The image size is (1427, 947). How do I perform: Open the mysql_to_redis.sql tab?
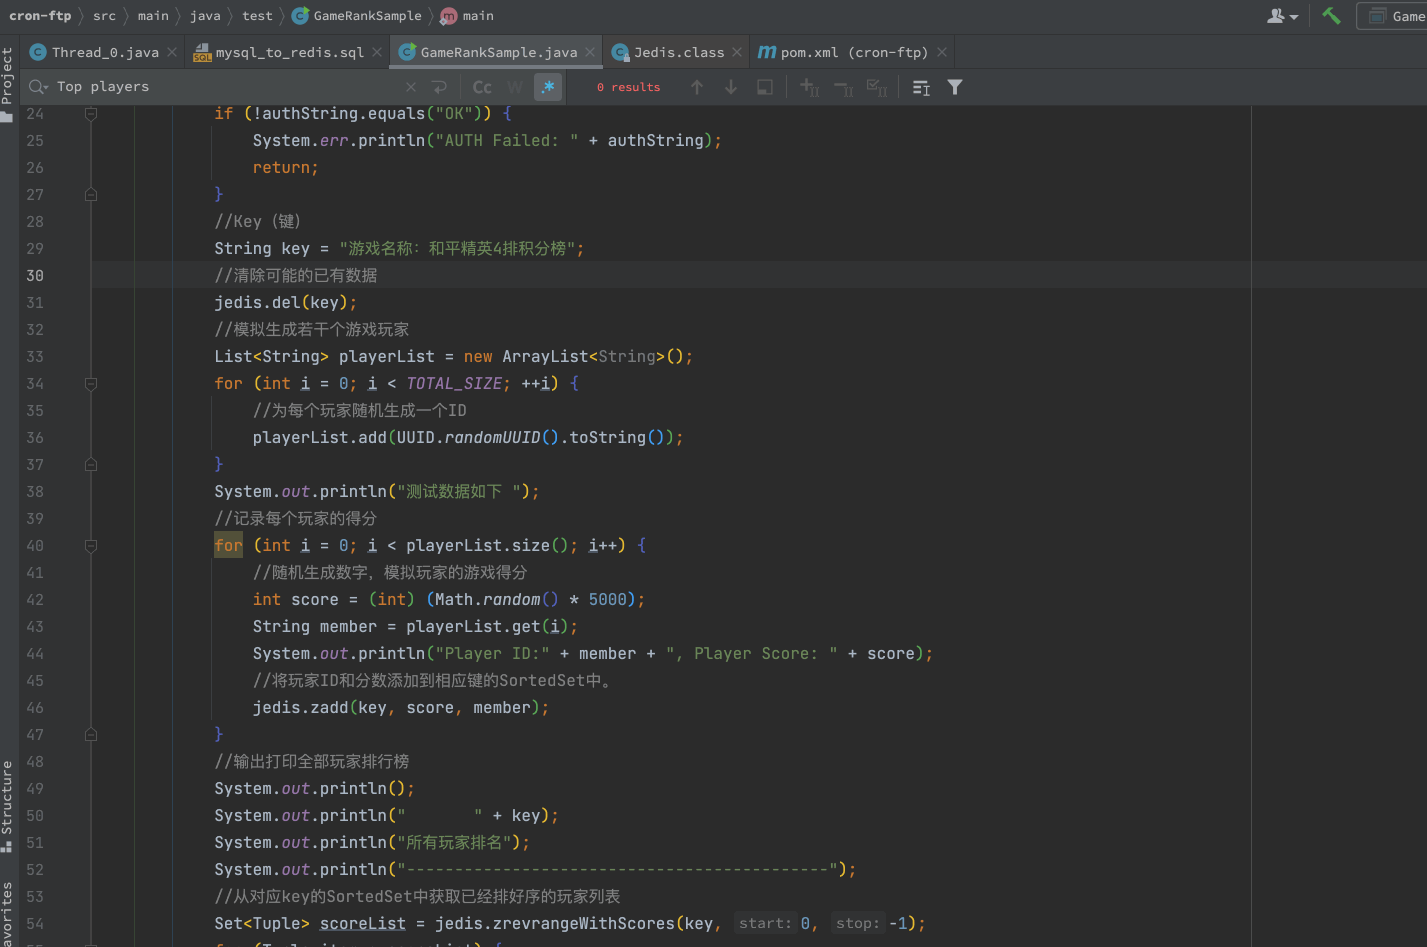coord(289,52)
